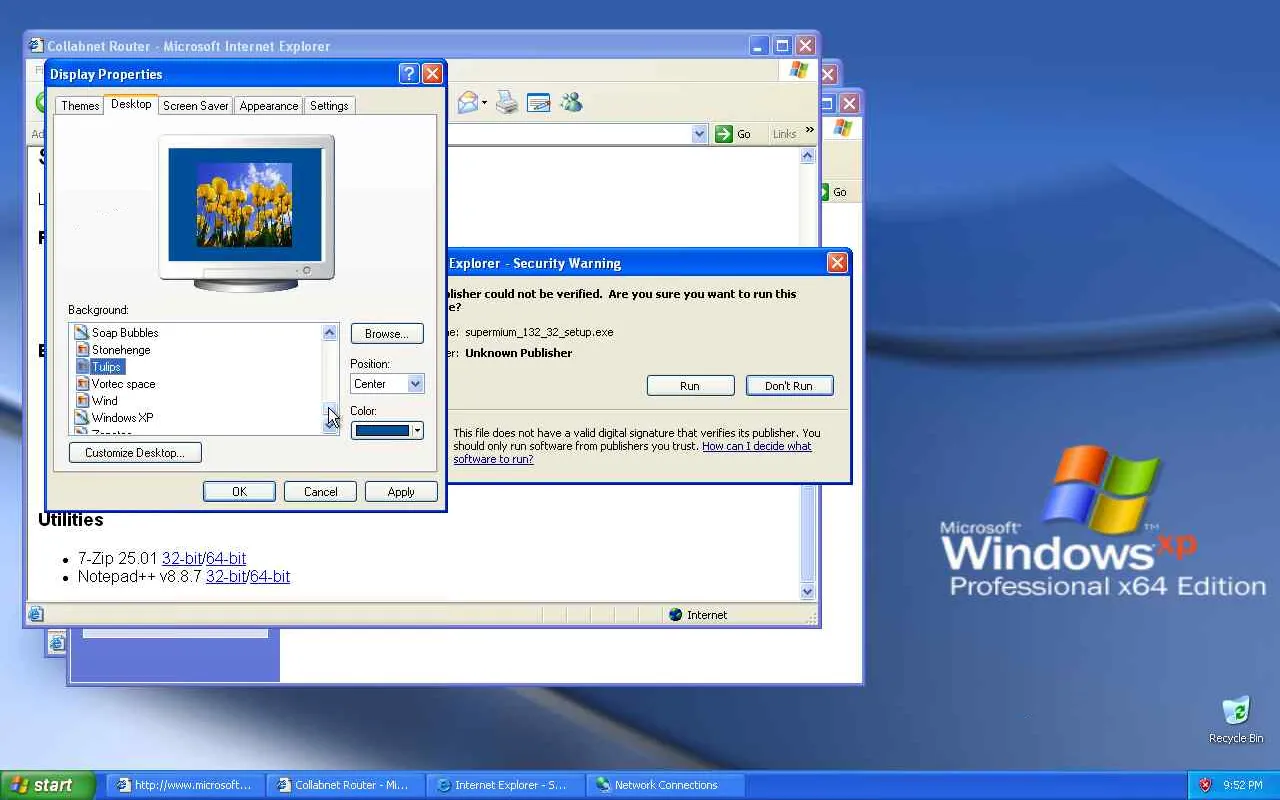Select Tulips in the background list
The height and width of the screenshot is (800, 1280).
106,367
